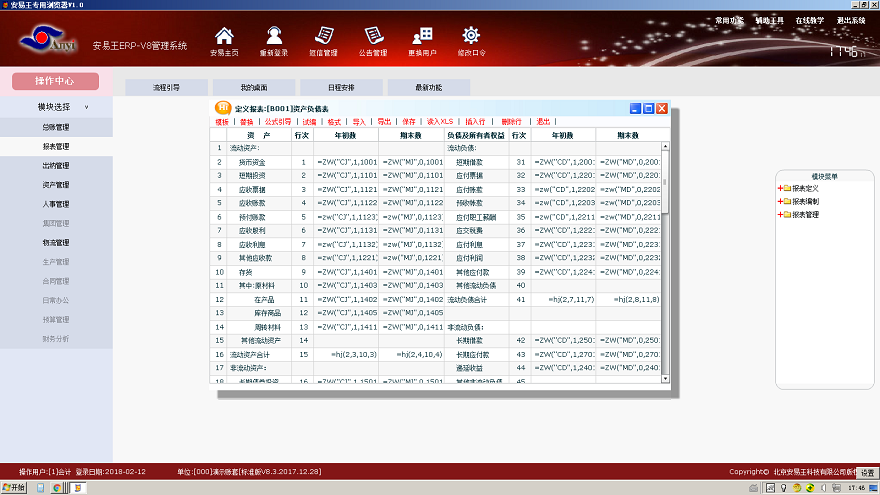This screenshot has width=880, height=495.
Task: Click 读入XLS in report toolbar
Action: pyautogui.click(x=440, y=122)
